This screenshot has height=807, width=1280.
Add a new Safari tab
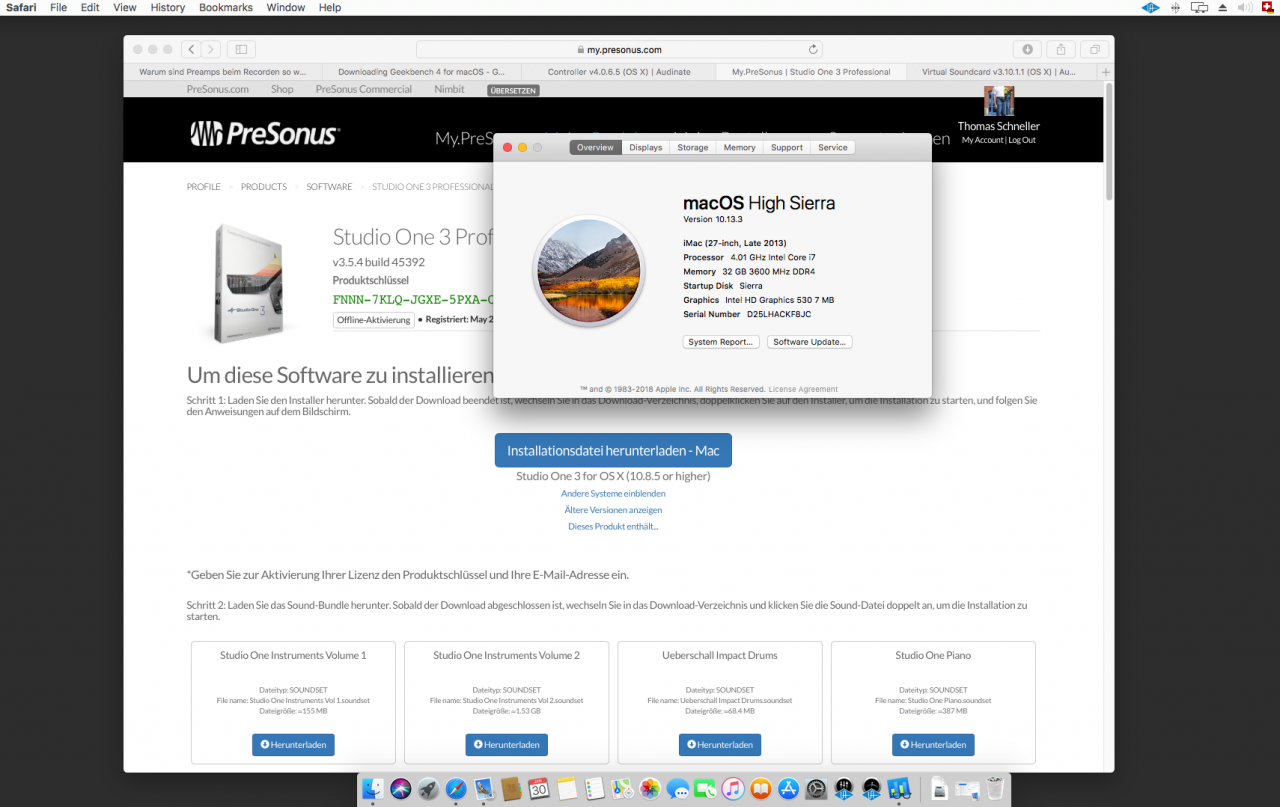coord(1106,72)
